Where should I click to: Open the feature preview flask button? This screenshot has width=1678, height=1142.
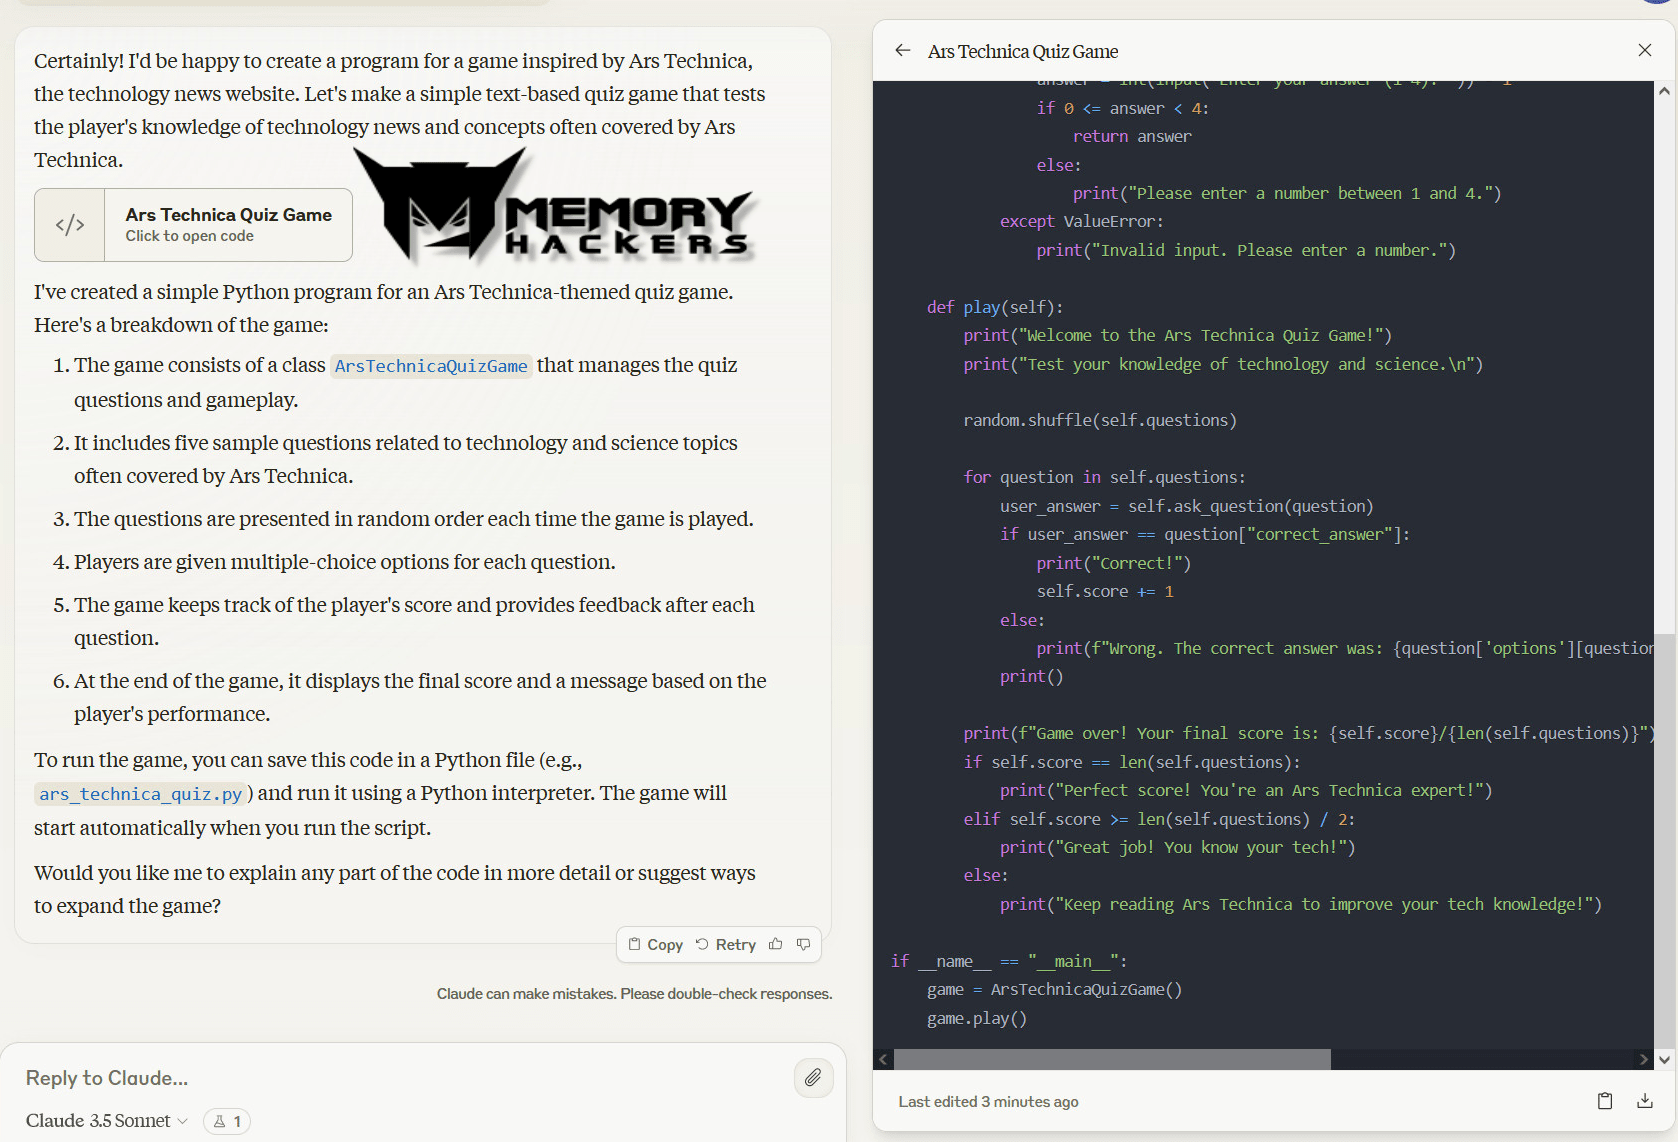[227, 1121]
